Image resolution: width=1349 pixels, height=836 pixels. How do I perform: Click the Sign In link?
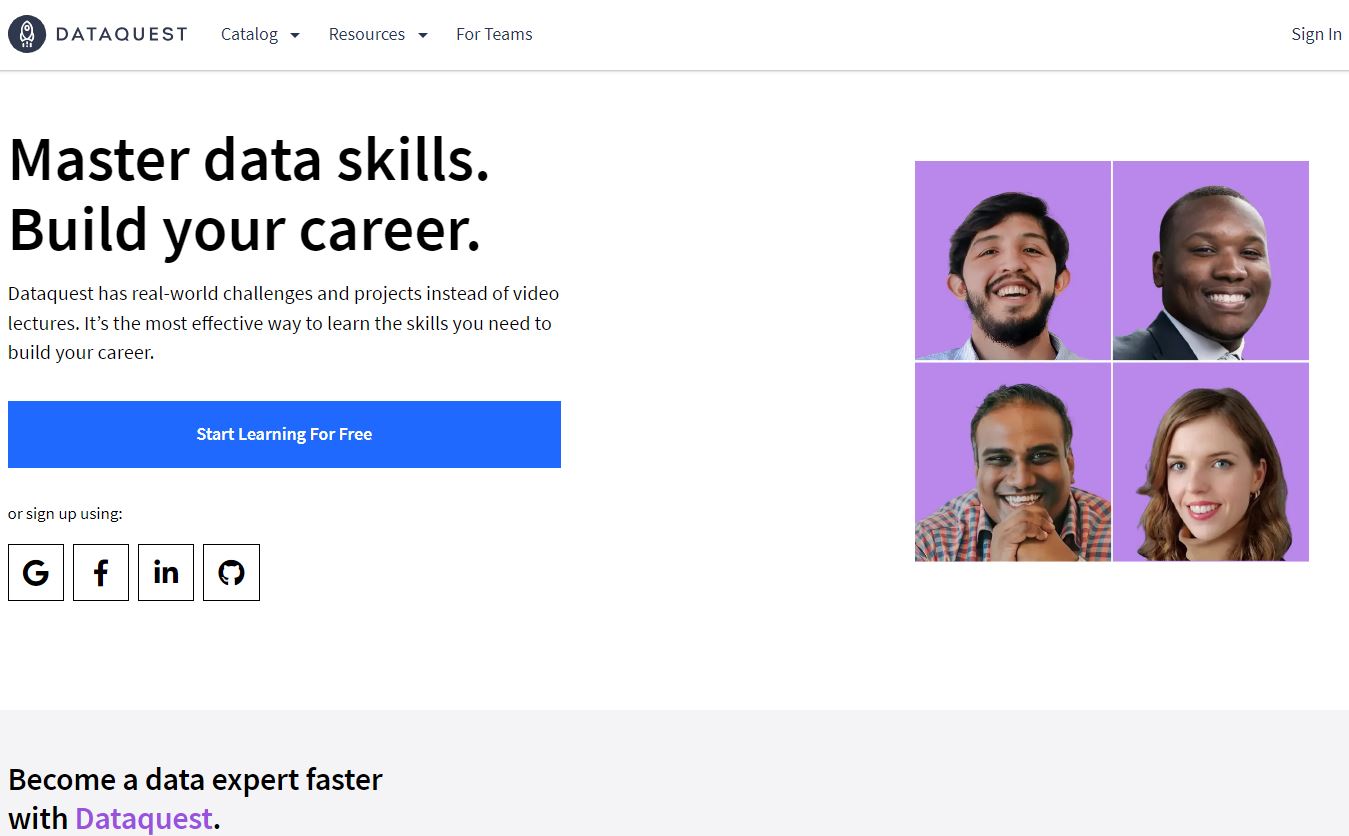pyautogui.click(x=1316, y=34)
